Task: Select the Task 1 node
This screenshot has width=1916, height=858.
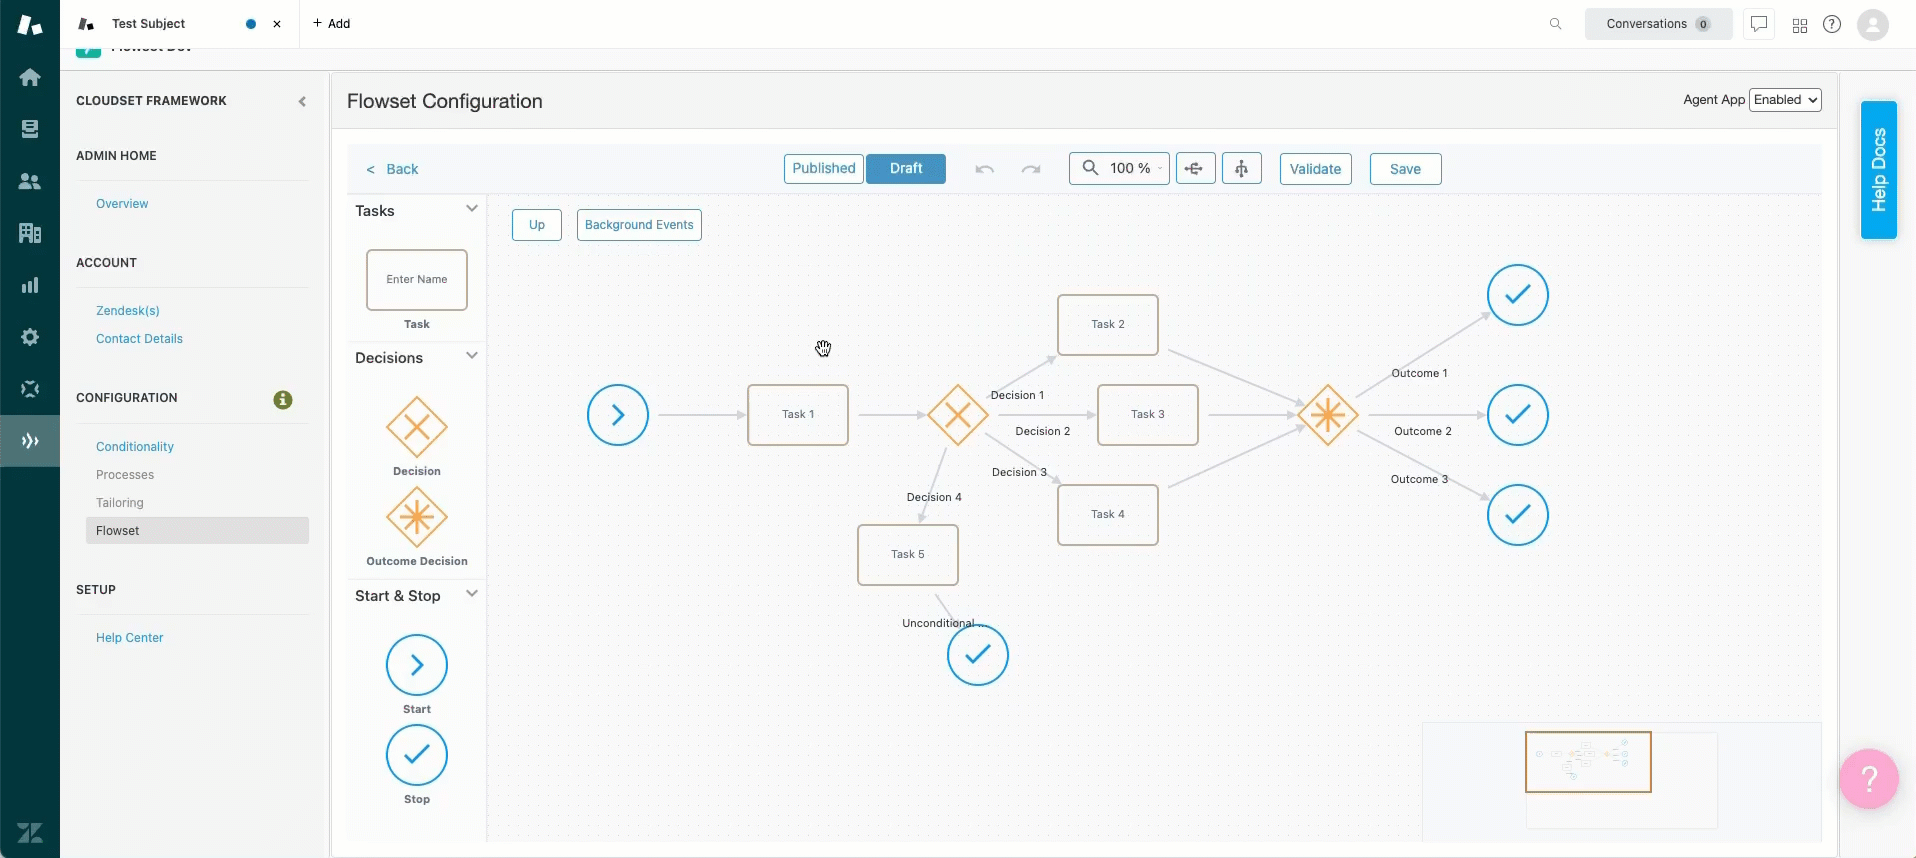Action: click(x=798, y=415)
